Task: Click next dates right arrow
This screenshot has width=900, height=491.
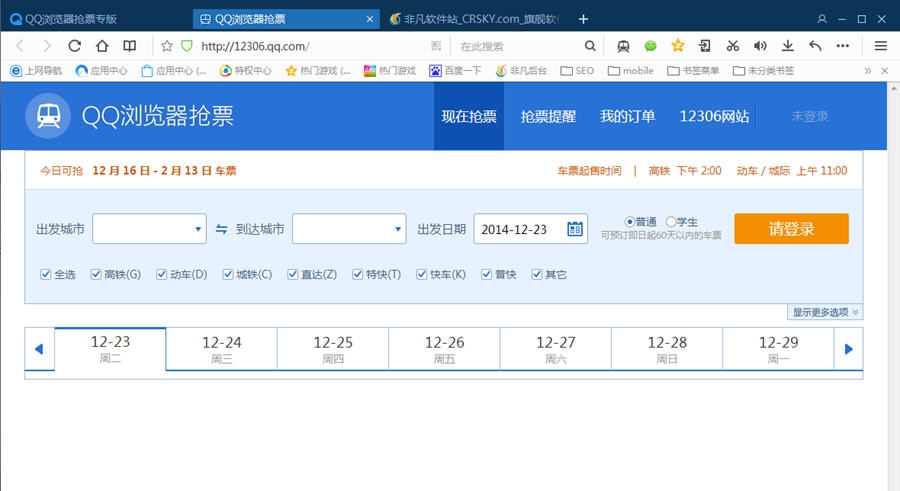Action: [849, 349]
